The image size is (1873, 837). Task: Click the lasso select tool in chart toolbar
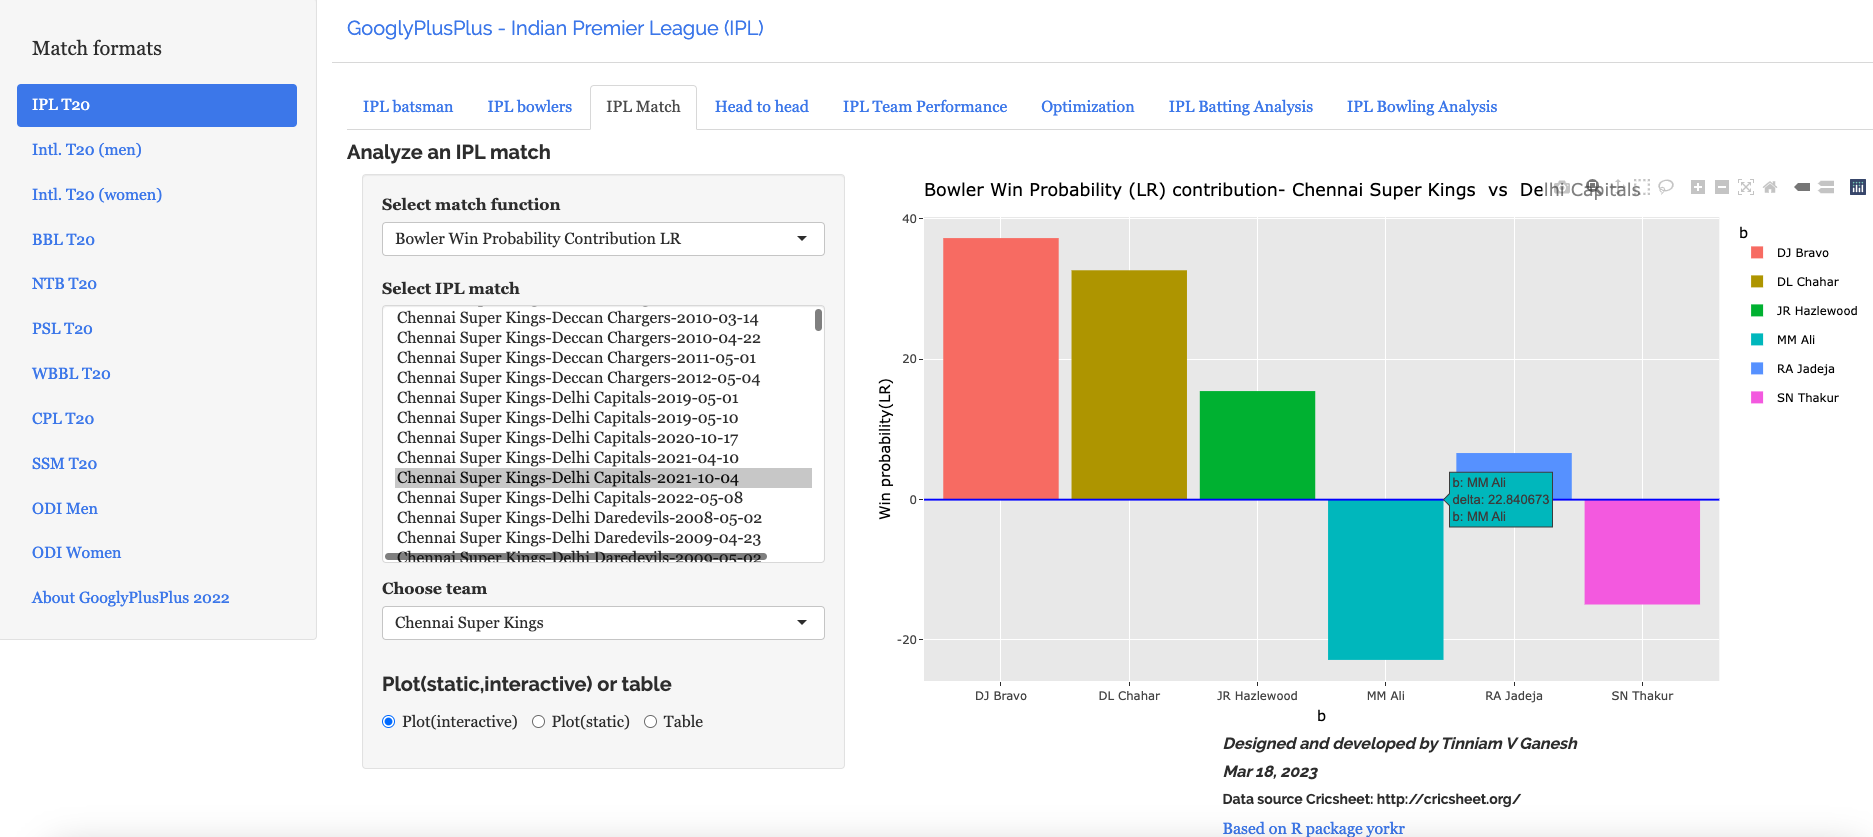1666,187
